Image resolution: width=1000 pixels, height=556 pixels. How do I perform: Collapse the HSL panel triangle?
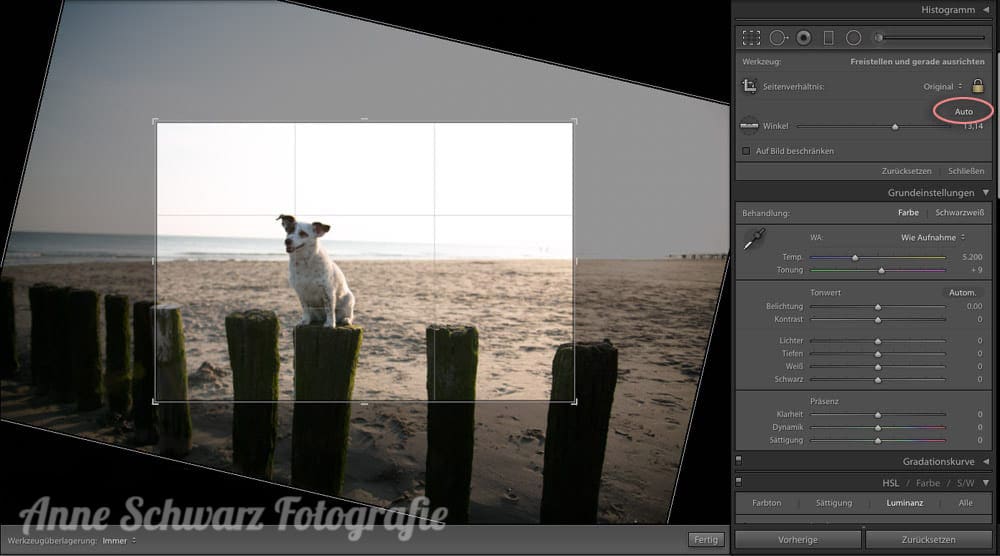(x=986, y=483)
